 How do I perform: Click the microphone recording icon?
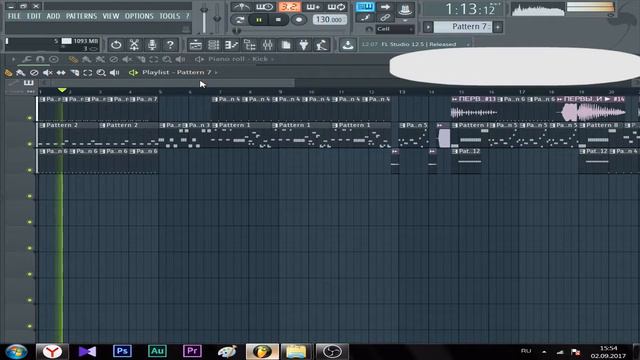tap(152, 45)
